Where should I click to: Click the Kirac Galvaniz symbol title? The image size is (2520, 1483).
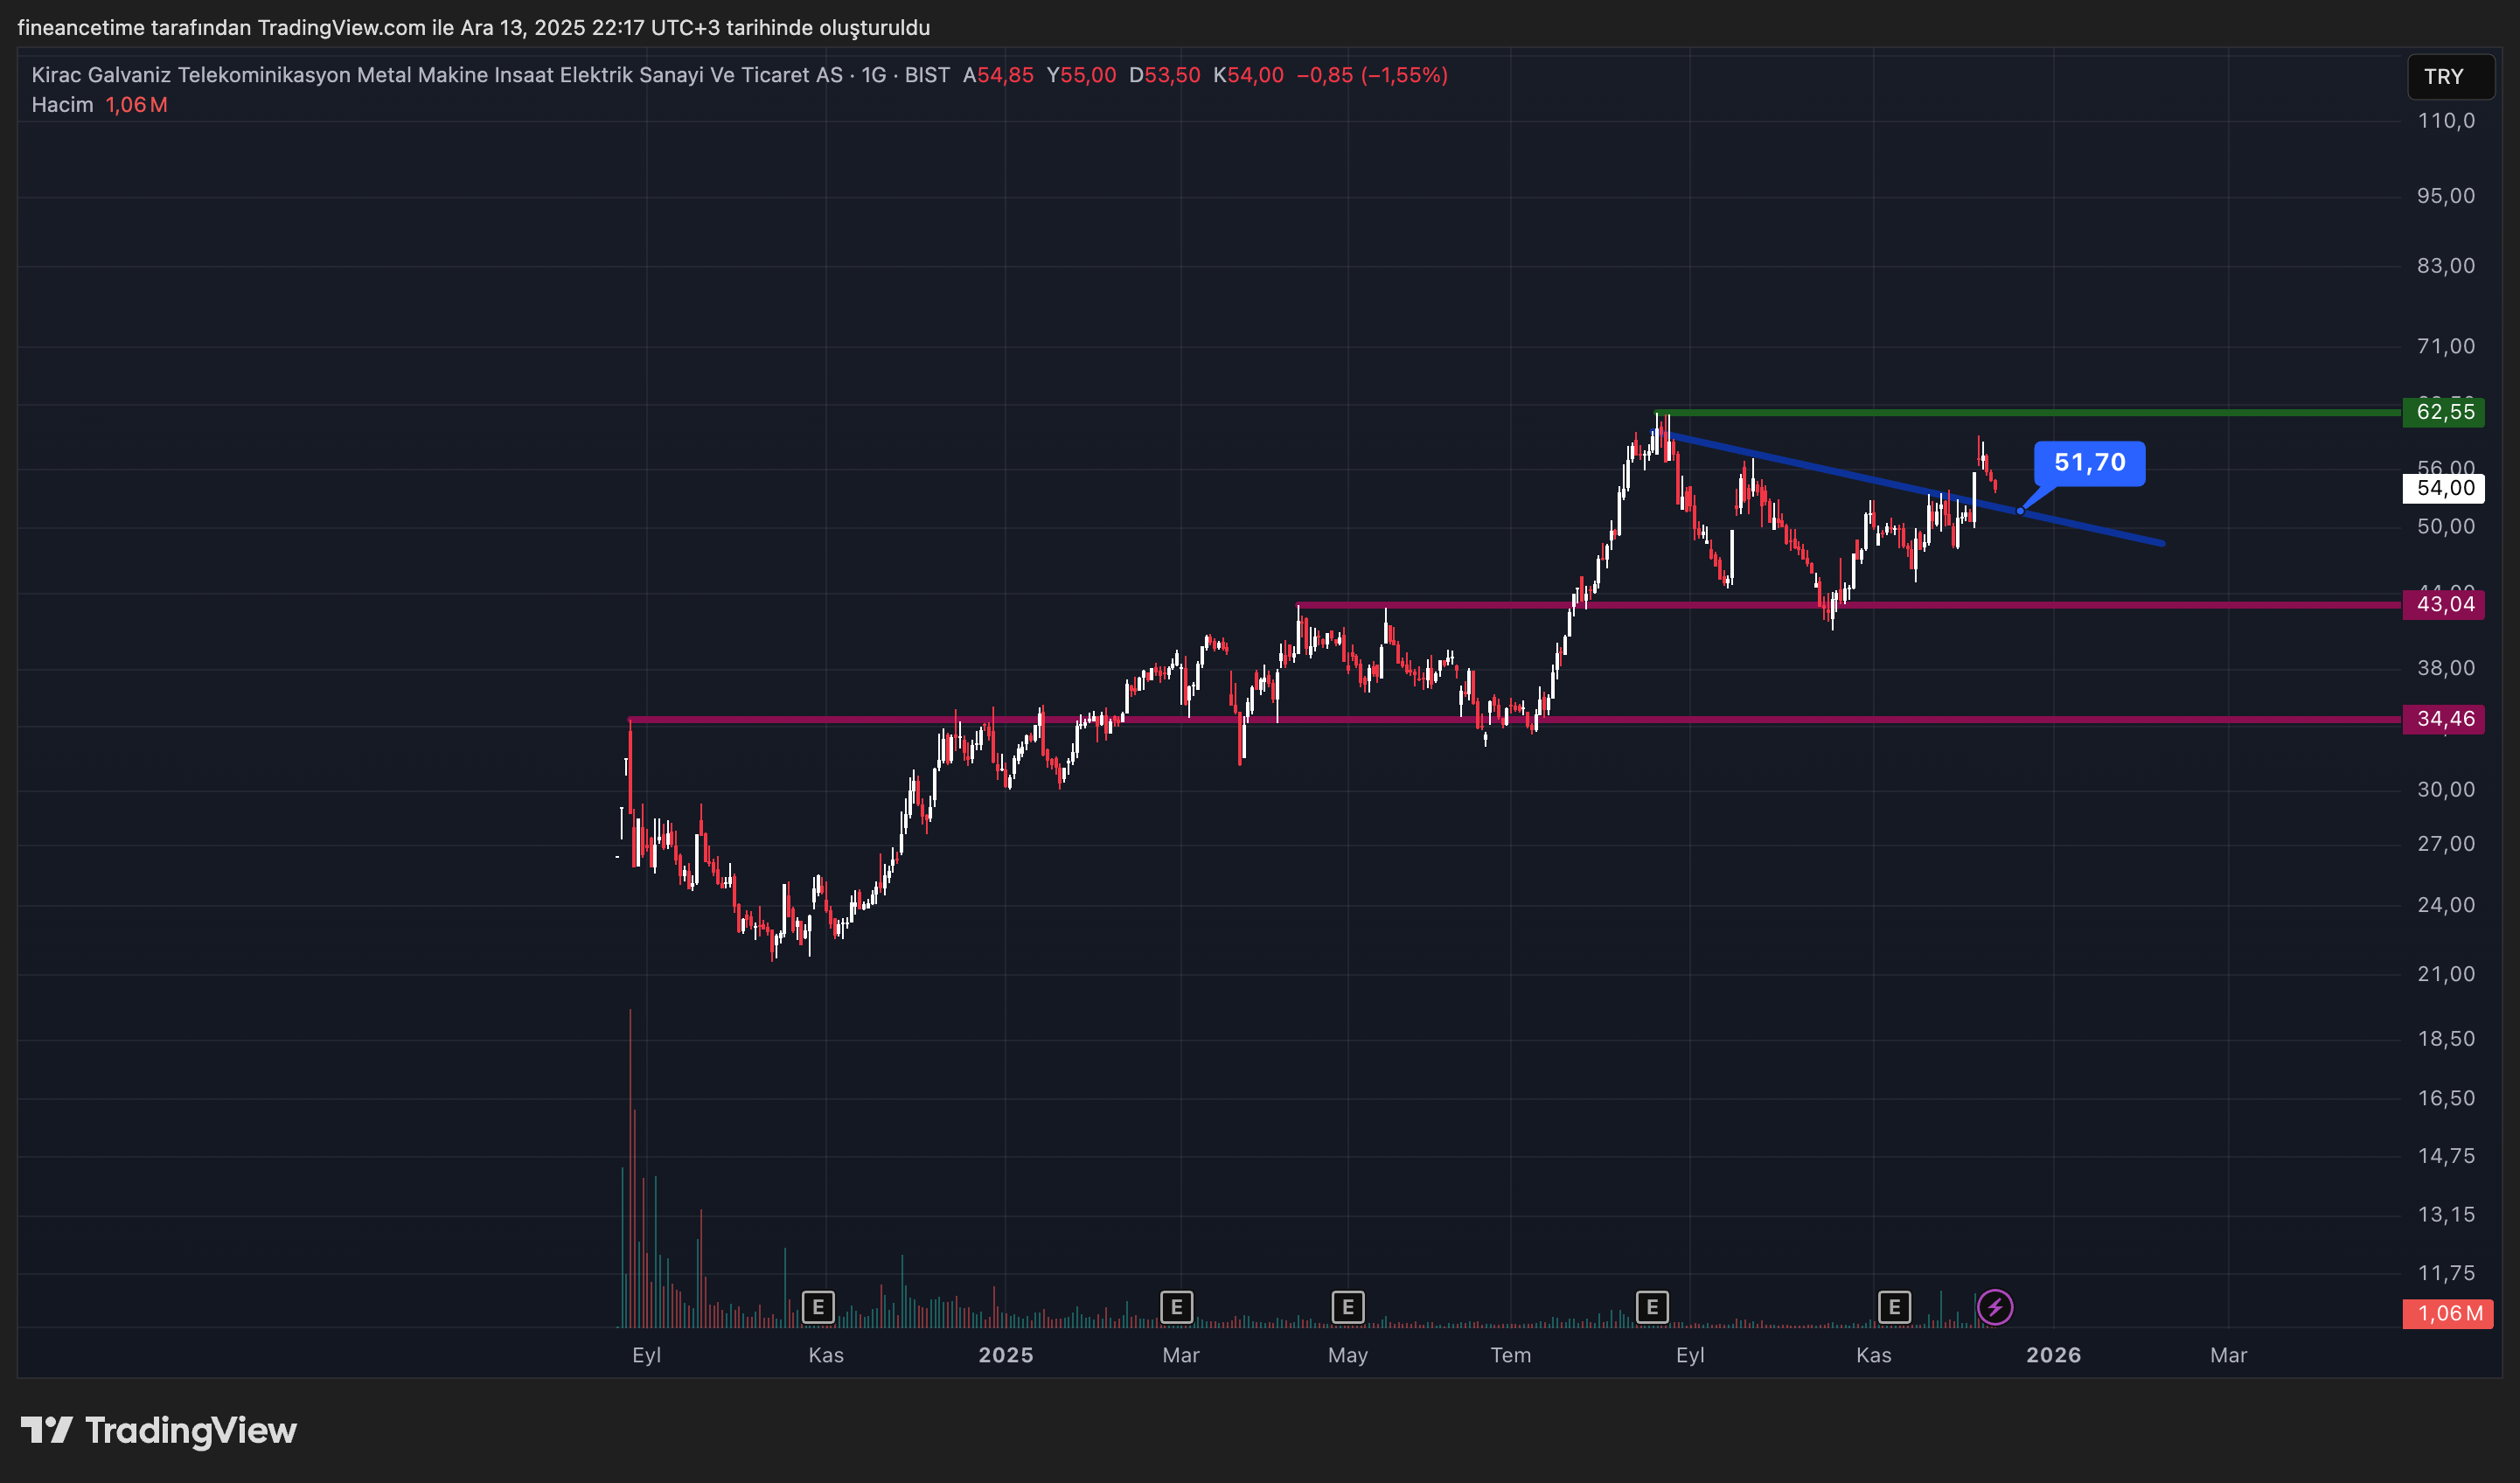(436, 75)
